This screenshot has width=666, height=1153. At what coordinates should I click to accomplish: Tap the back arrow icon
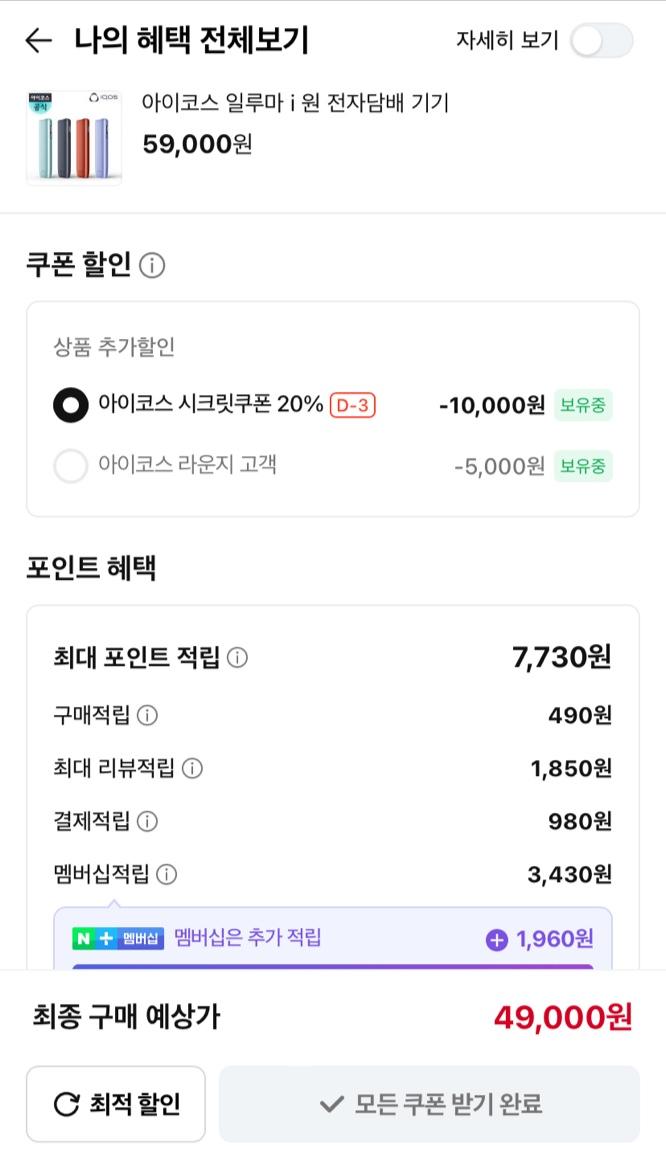(x=38, y=41)
